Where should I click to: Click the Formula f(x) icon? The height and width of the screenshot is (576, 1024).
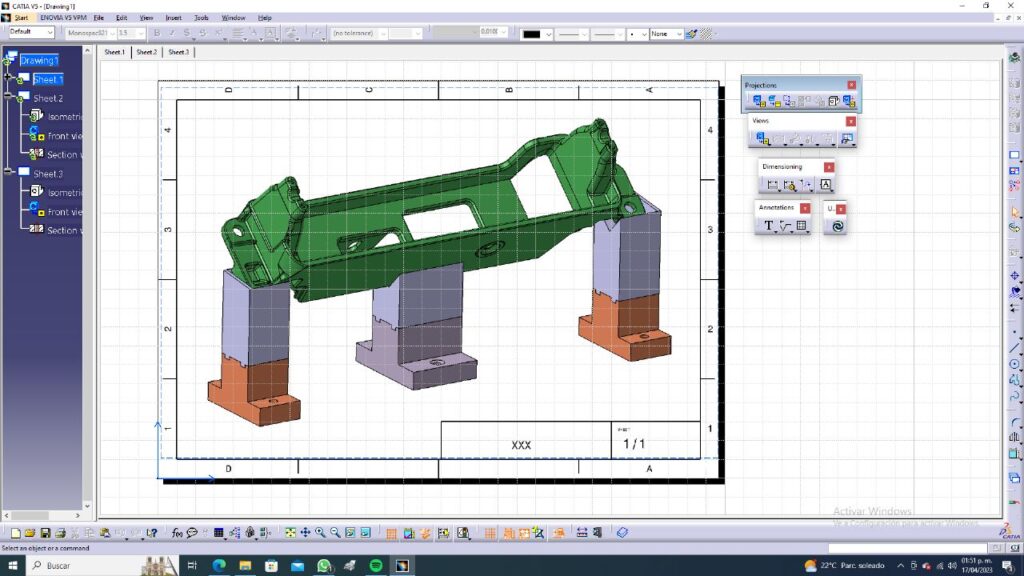[x=176, y=533]
